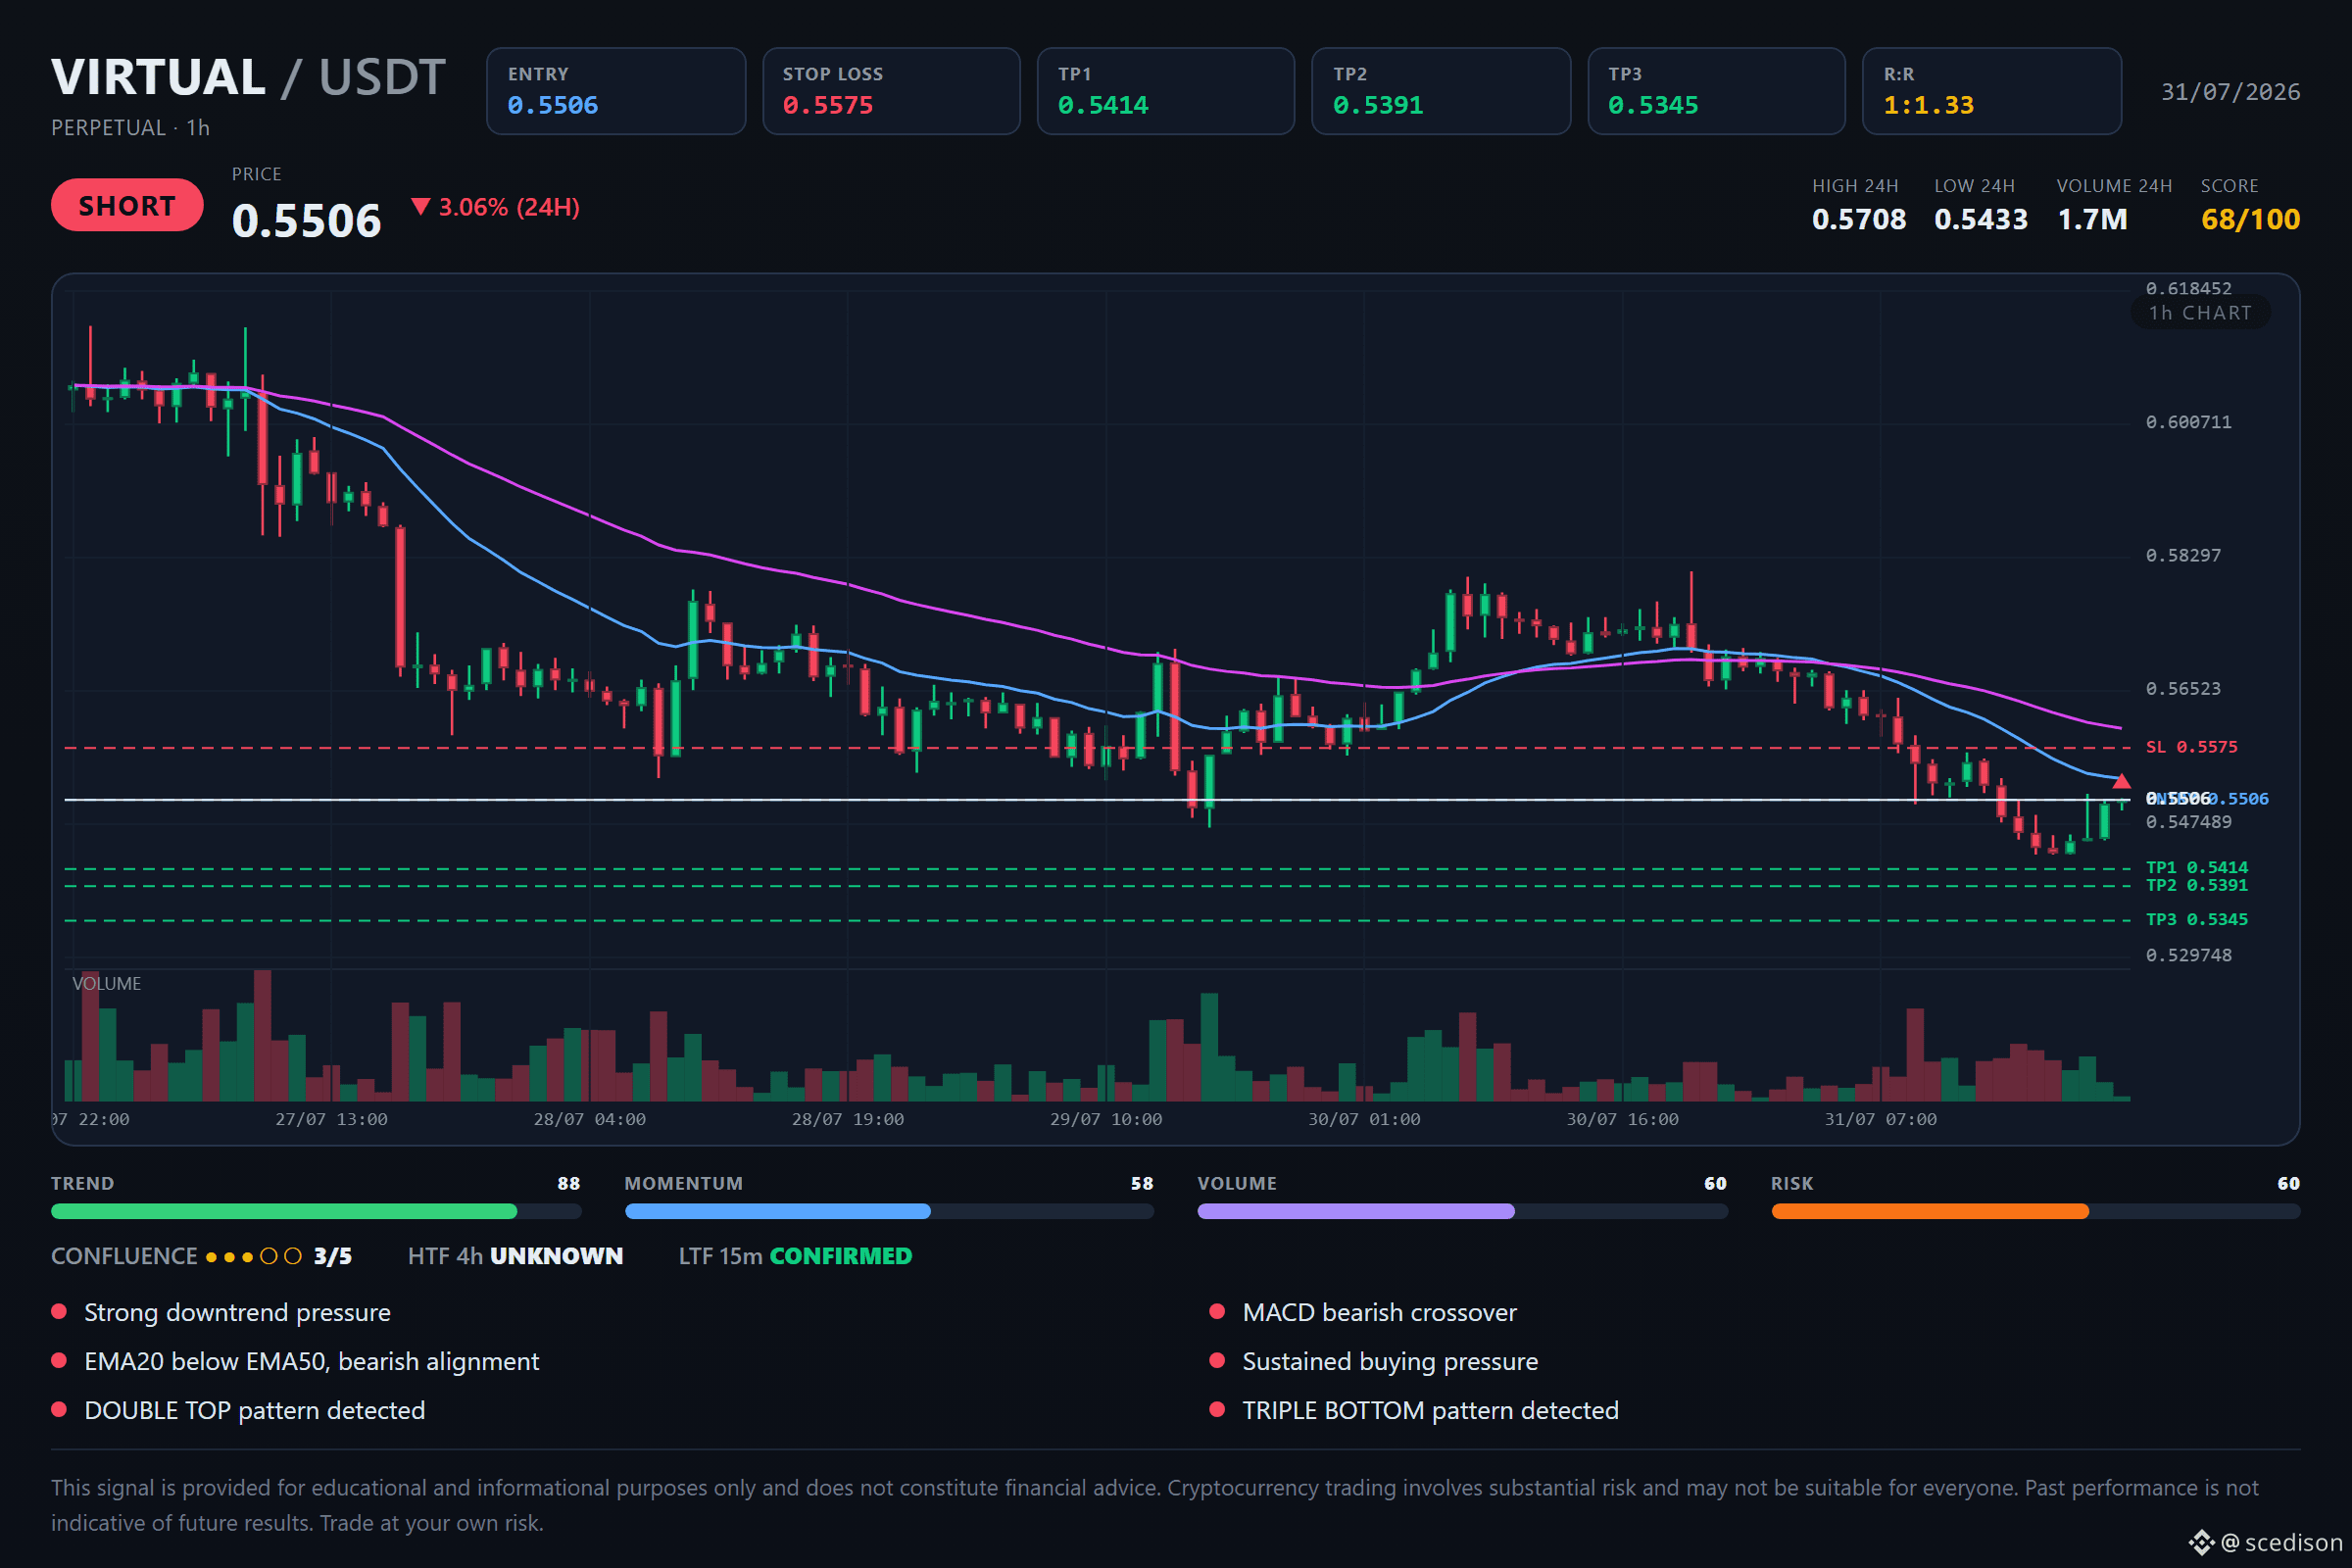Select the TP3 card in the header
2352x1568 pixels.
point(1717,91)
